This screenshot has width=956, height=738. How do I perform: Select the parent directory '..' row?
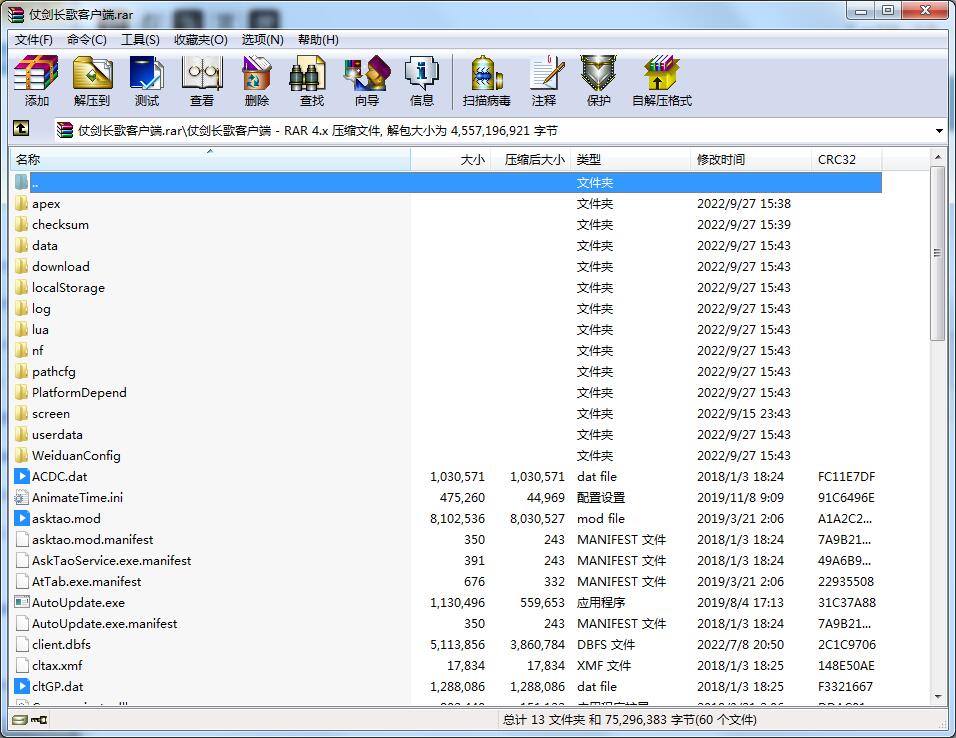click(447, 182)
